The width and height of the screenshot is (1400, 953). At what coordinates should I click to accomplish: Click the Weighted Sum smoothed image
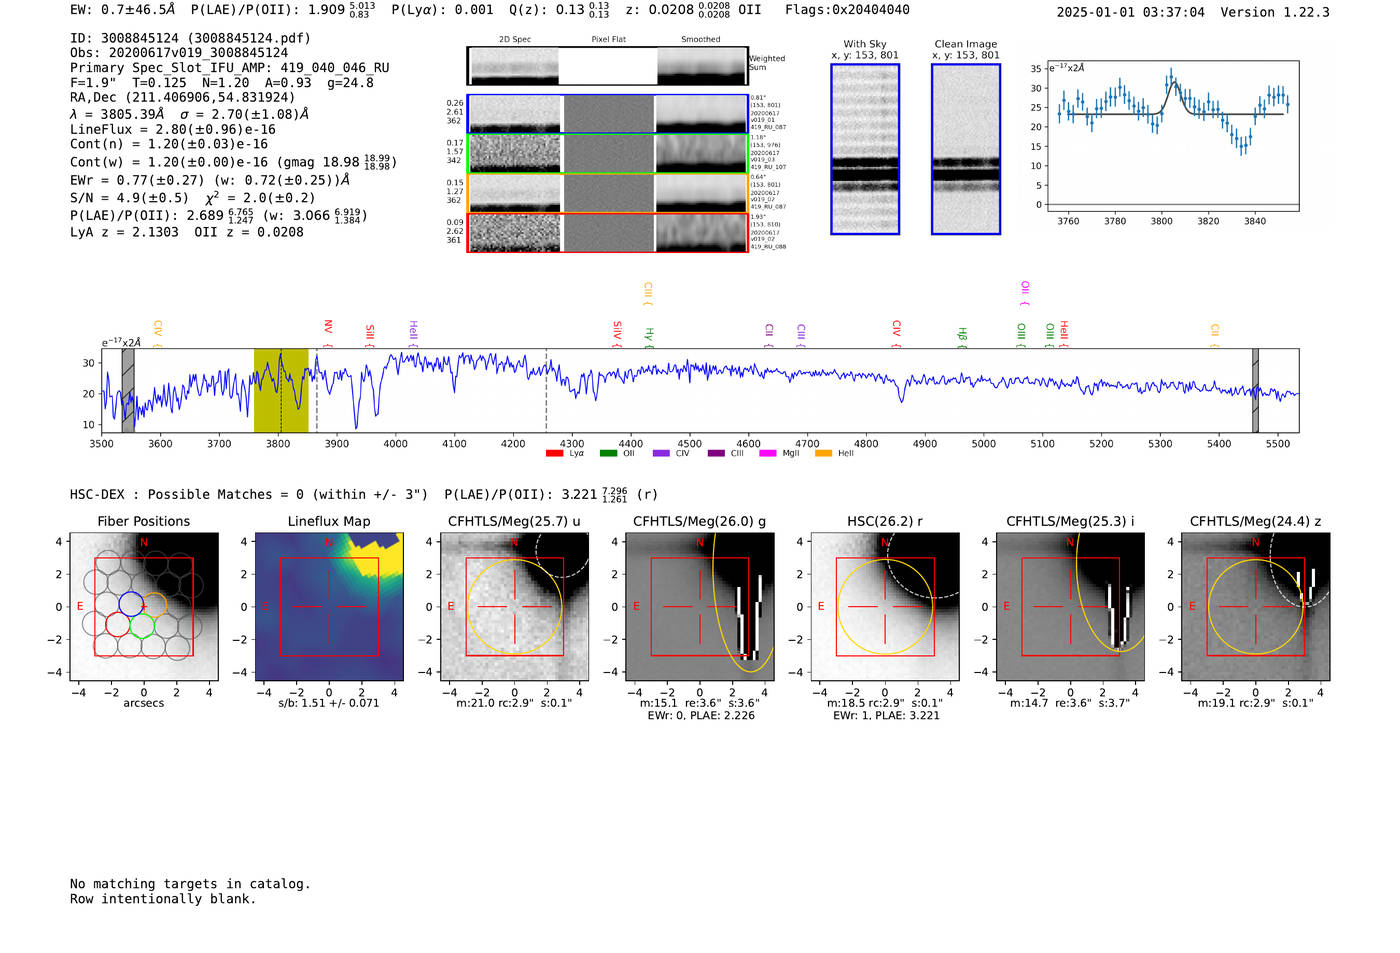pyautogui.click(x=702, y=66)
